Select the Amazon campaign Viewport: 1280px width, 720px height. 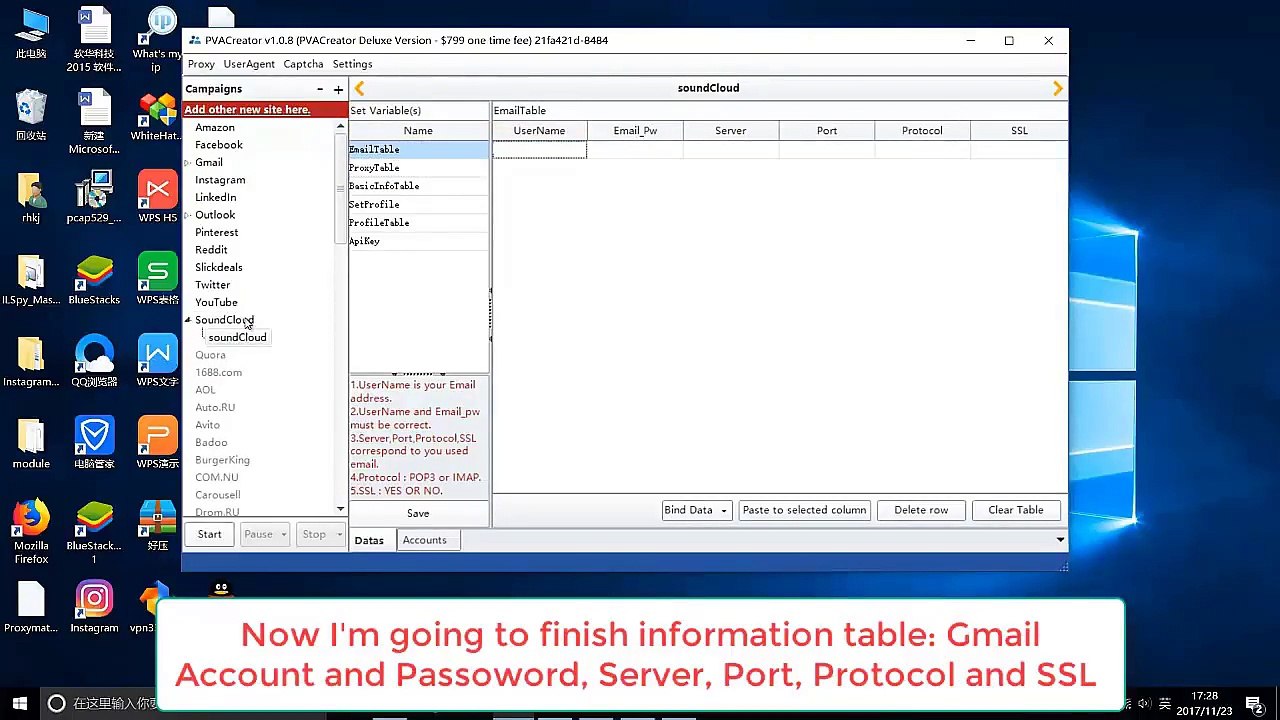[x=215, y=127]
